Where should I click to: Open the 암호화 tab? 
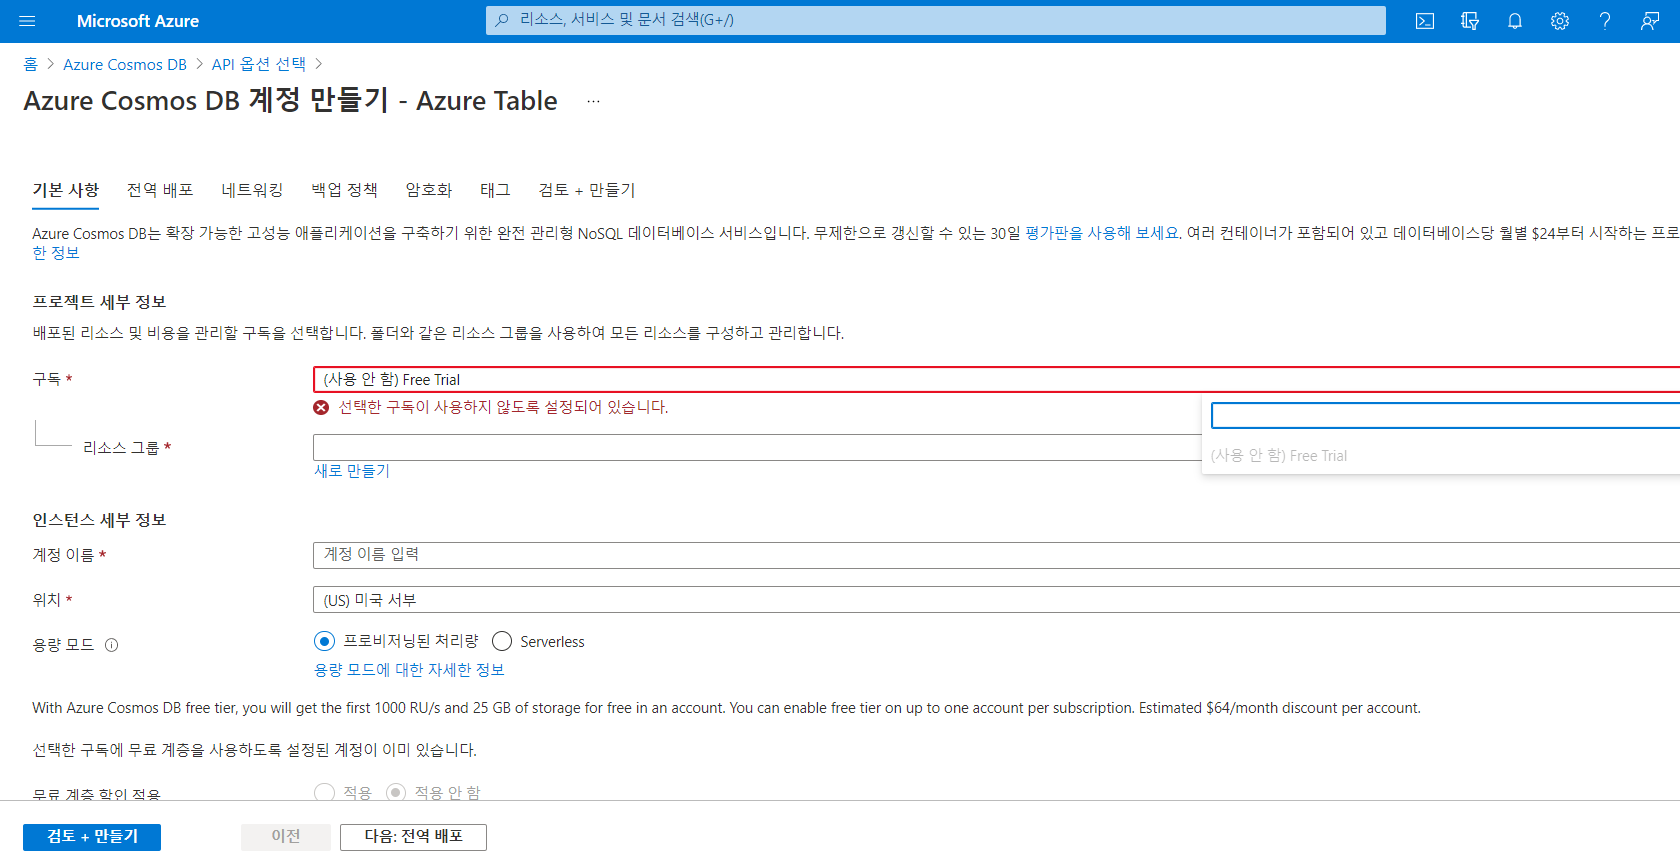[429, 190]
